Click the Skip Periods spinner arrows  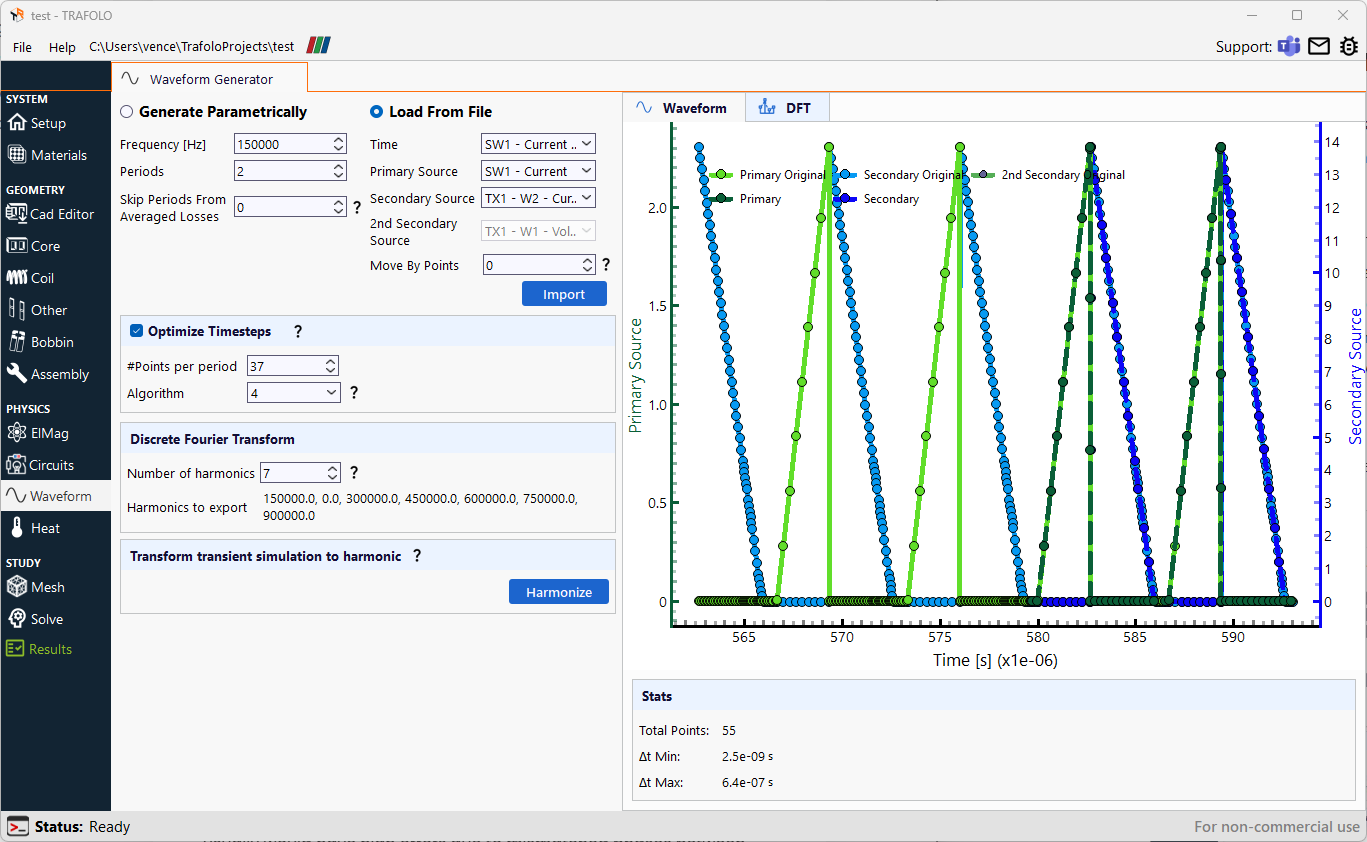tap(339, 206)
